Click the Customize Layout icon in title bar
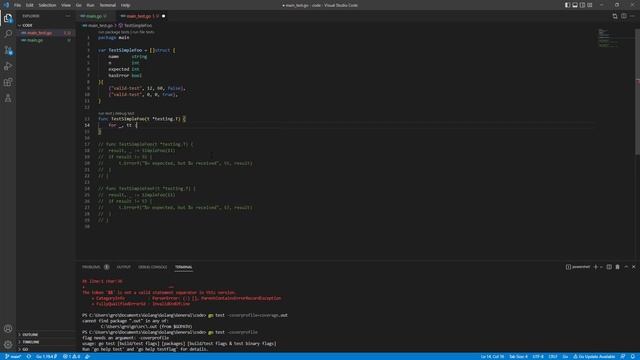The width and height of the screenshot is (640, 360). pyautogui.click(x=590, y=5)
